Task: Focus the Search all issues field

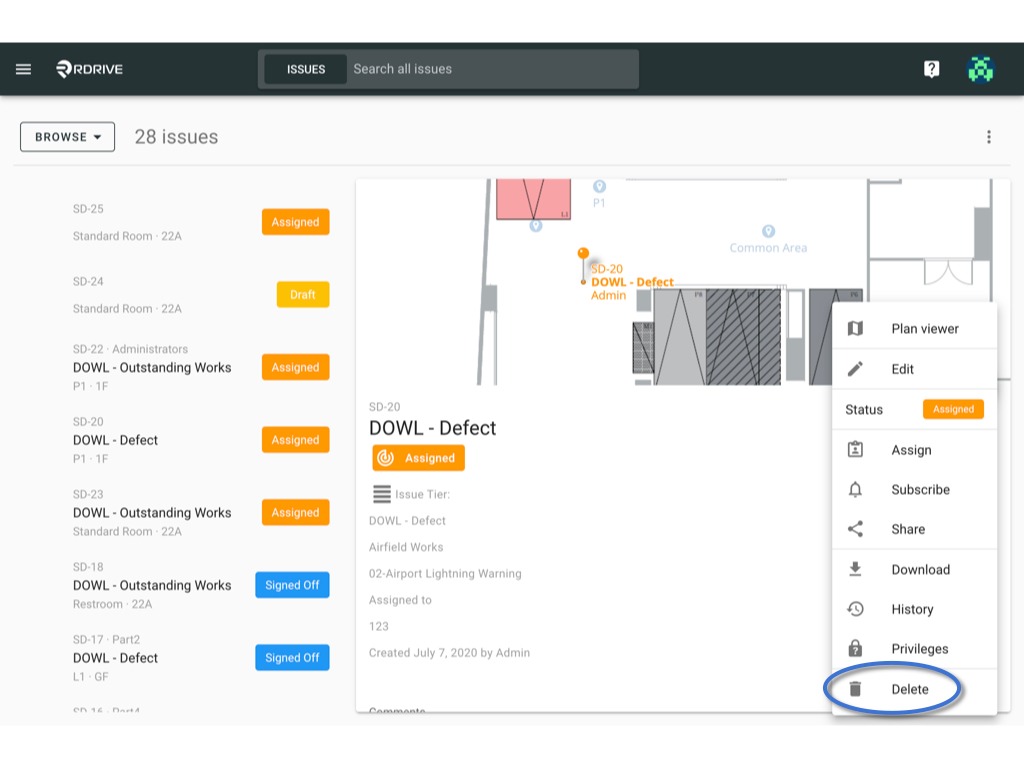Action: click(x=493, y=69)
